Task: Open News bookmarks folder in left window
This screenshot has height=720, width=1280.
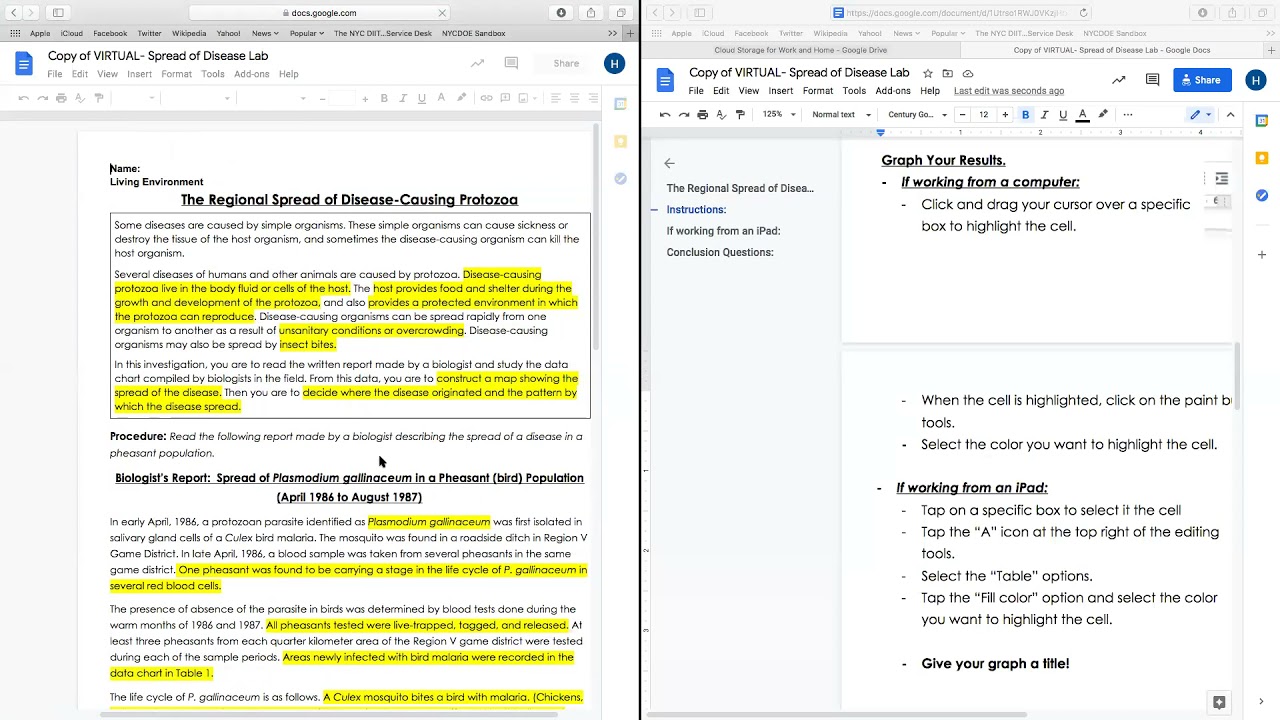Action: click(265, 33)
